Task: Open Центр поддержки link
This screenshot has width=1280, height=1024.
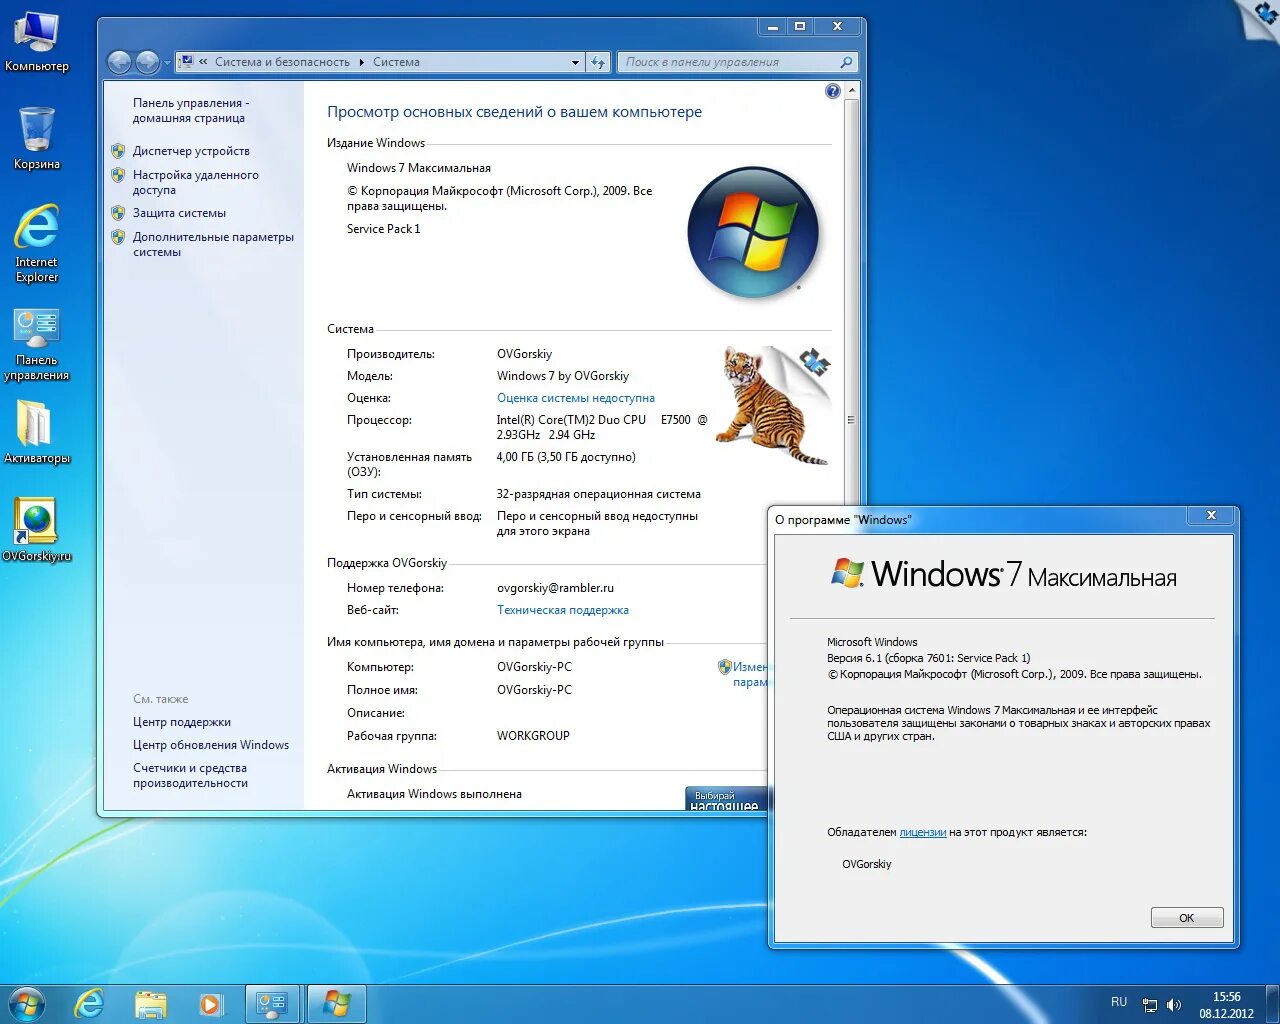Action: click(x=182, y=722)
